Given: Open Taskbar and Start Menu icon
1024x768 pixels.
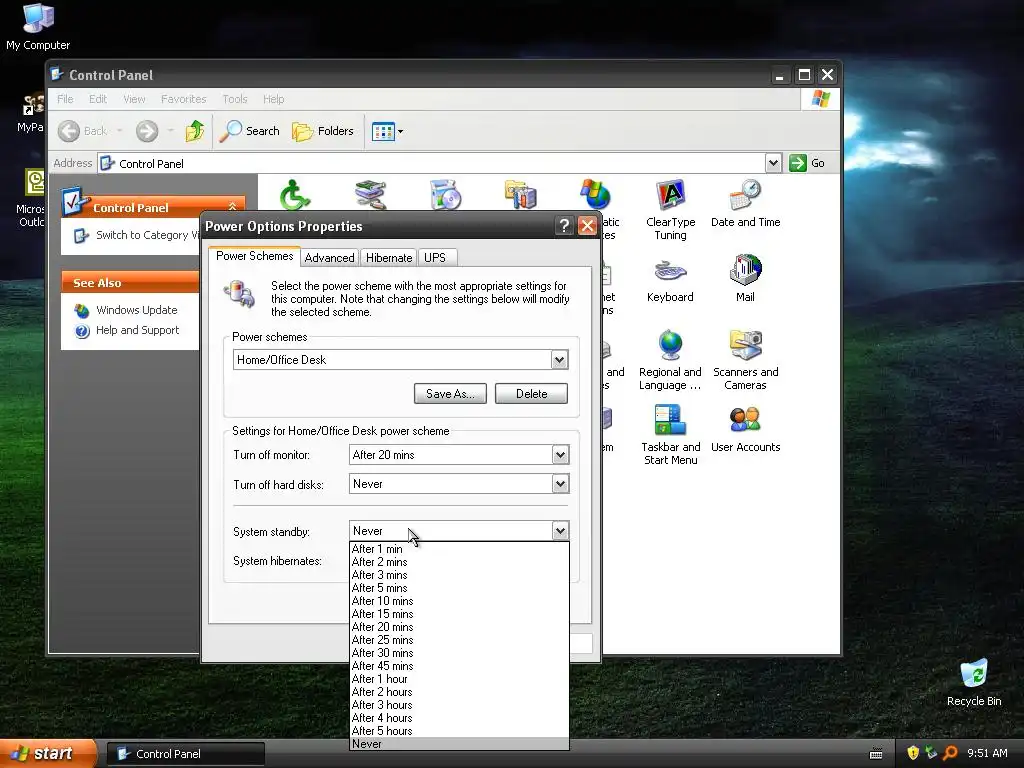Looking at the screenshot, I should pyautogui.click(x=670, y=435).
